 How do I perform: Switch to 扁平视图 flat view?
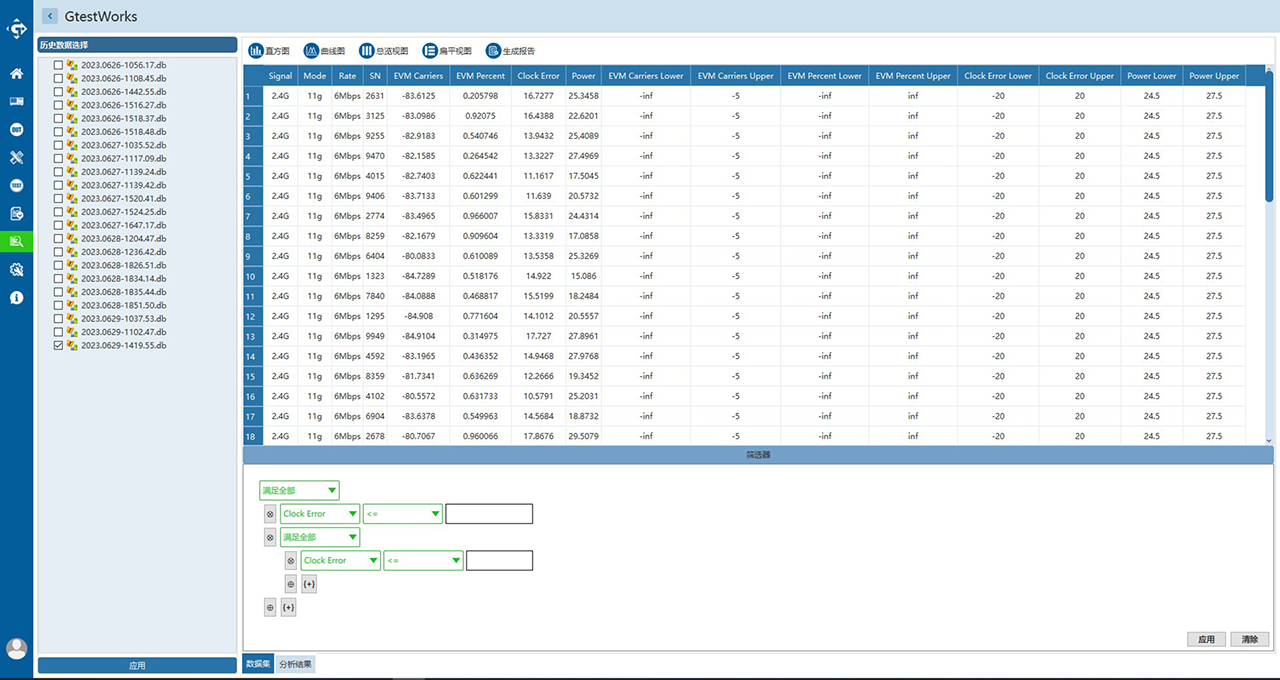coord(447,51)
